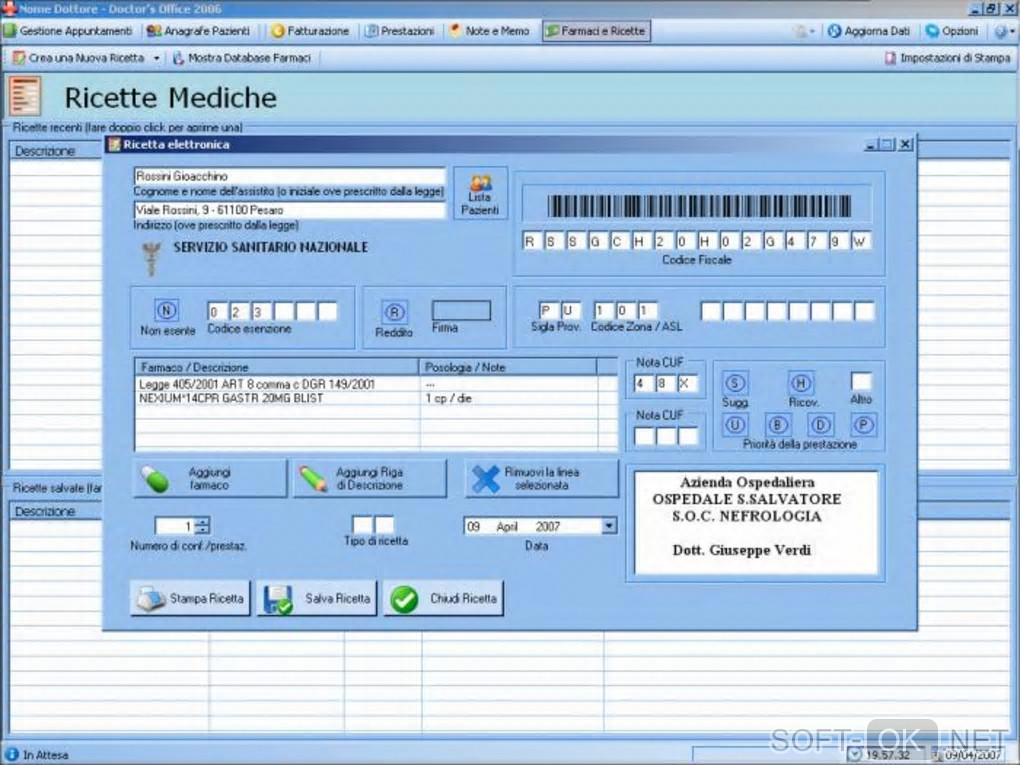Click the status bar date 09/04/2007
The image size is (1020, 765).
pyautogui.click(x=973, y=755)
